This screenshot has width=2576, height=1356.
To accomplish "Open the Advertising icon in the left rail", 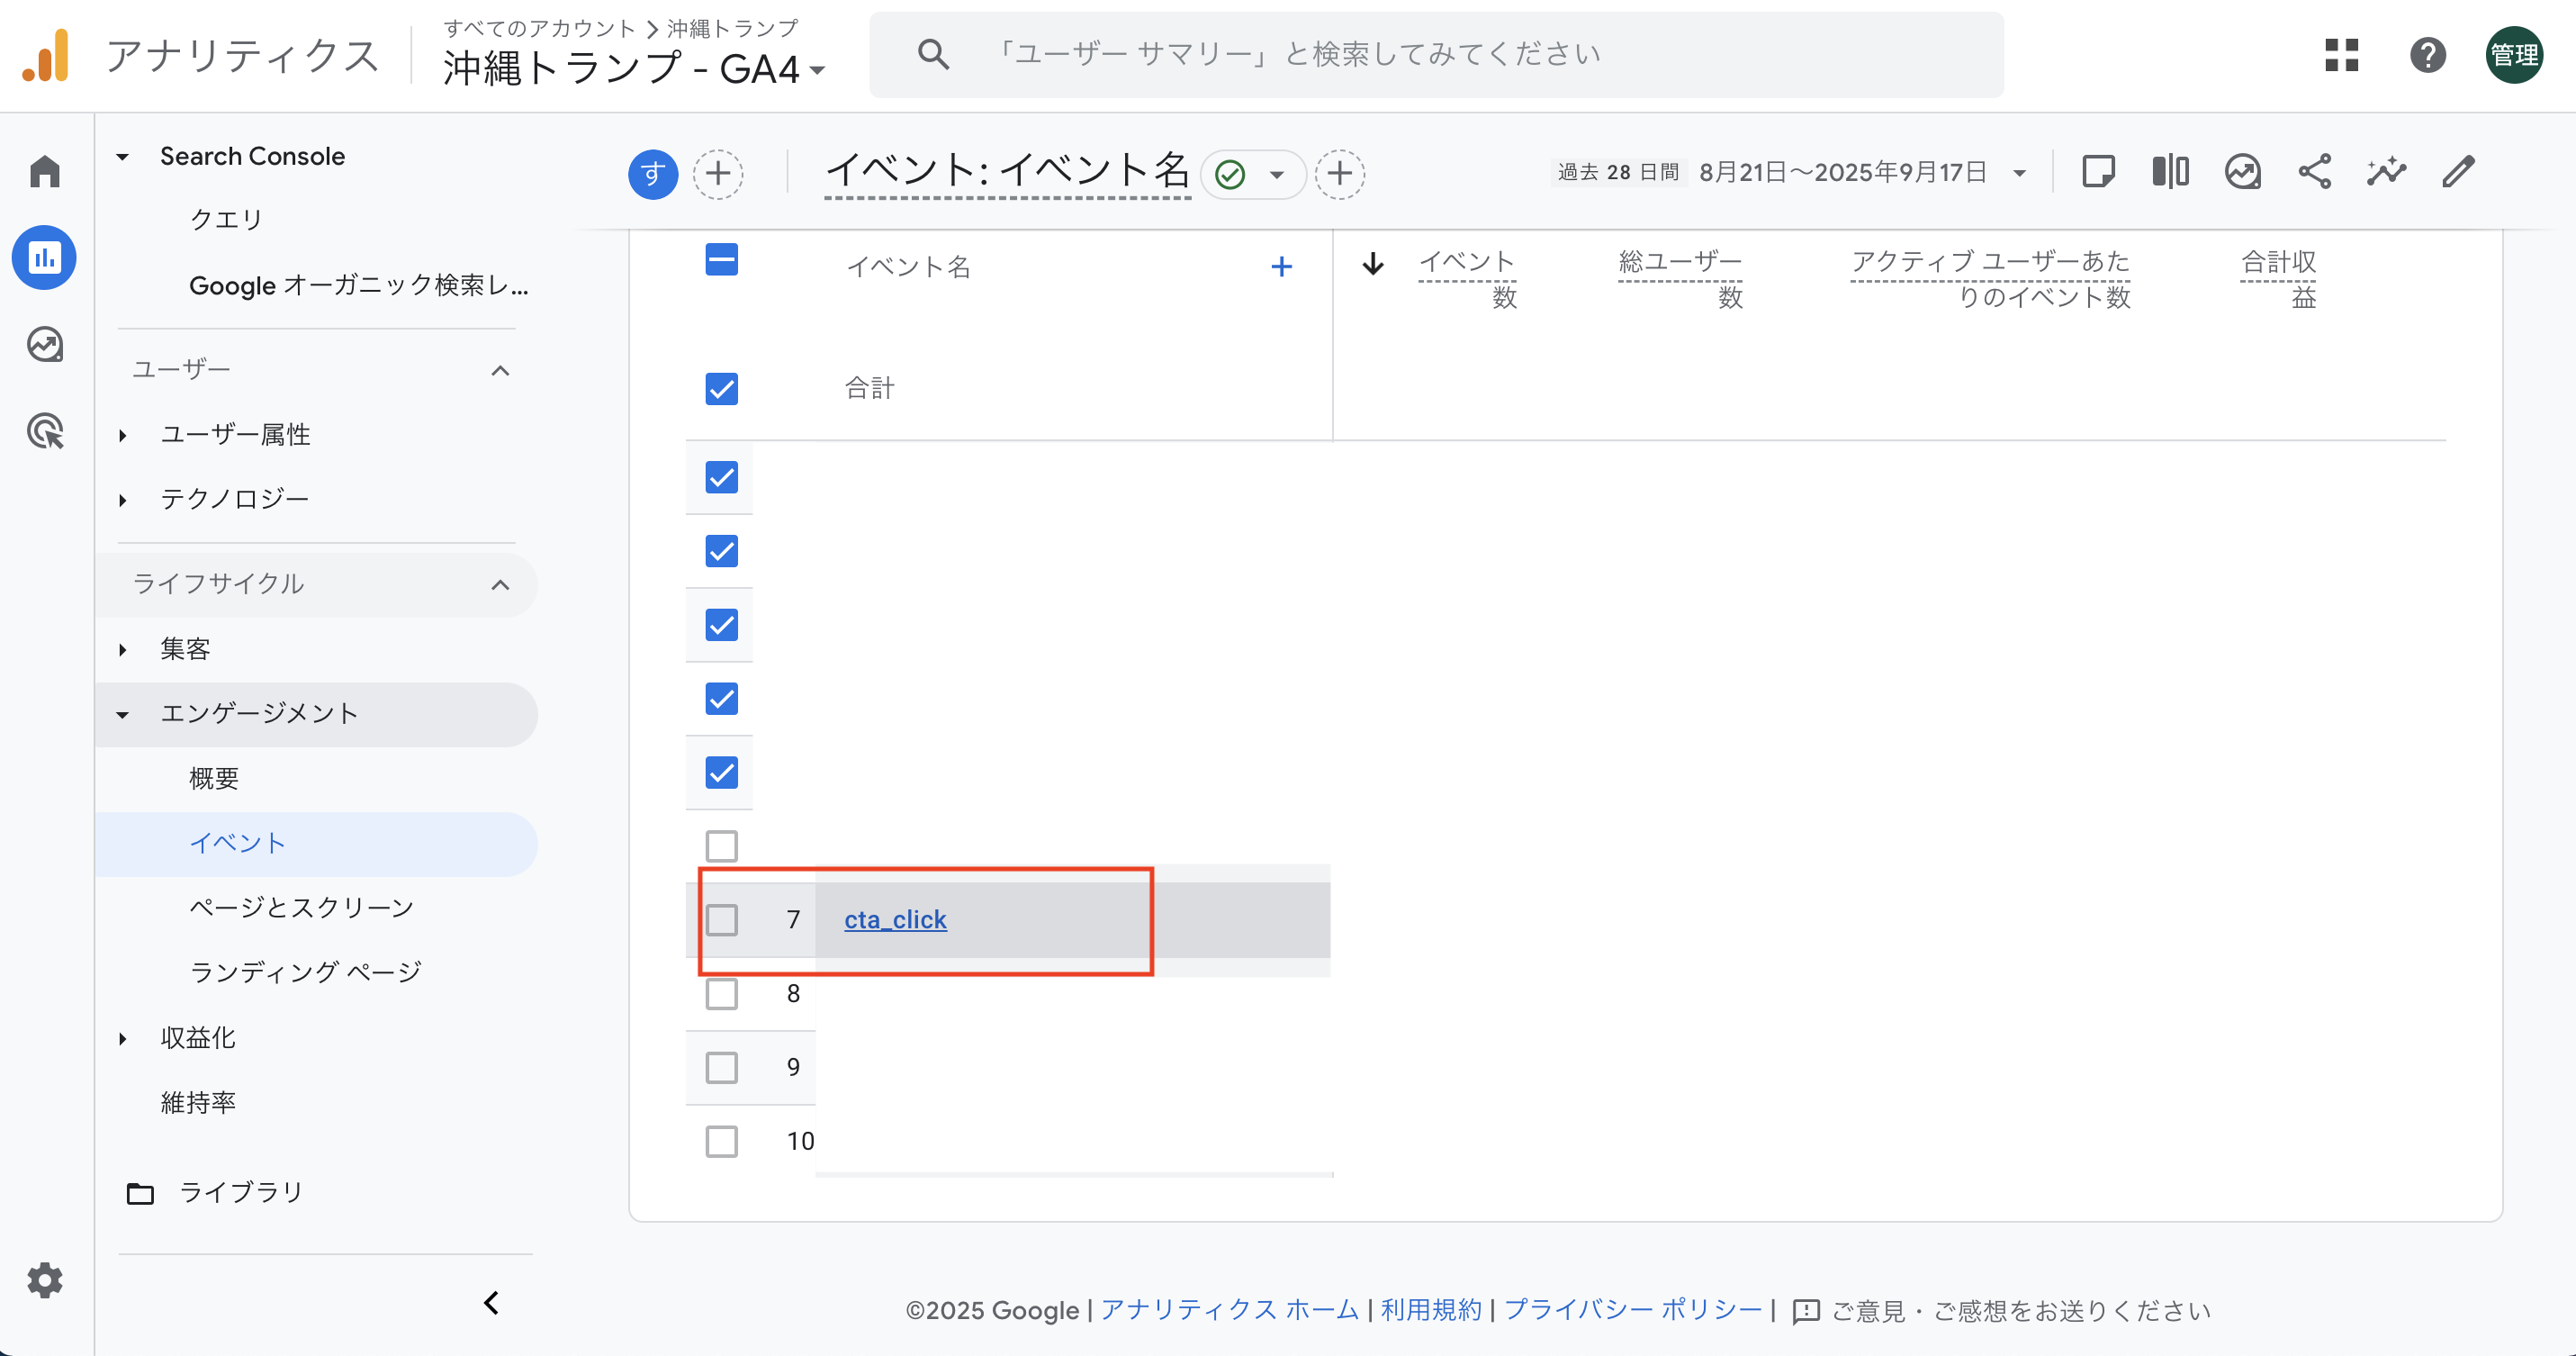I will [x=45, y=431].
